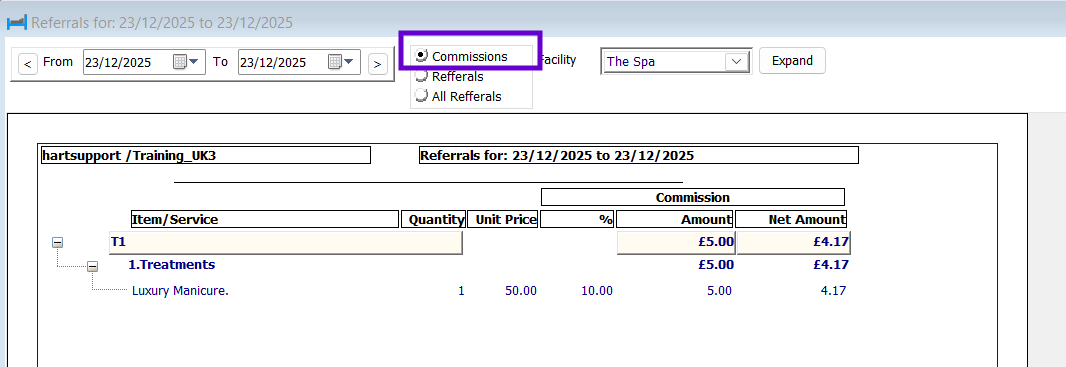Click the 10.00 percent value
Viewport: 1066px width, 367px height.
click(x=597, y=291)
